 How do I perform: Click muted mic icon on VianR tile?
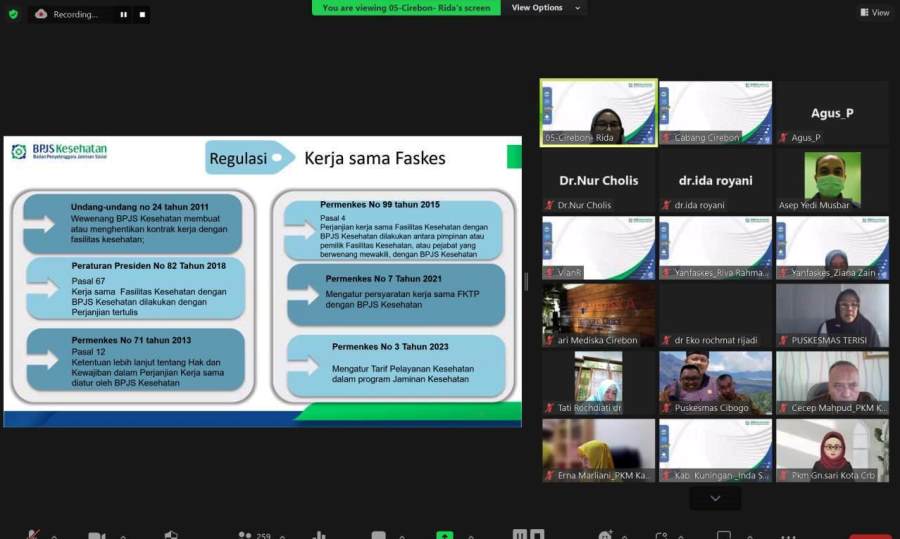[549, 273]
